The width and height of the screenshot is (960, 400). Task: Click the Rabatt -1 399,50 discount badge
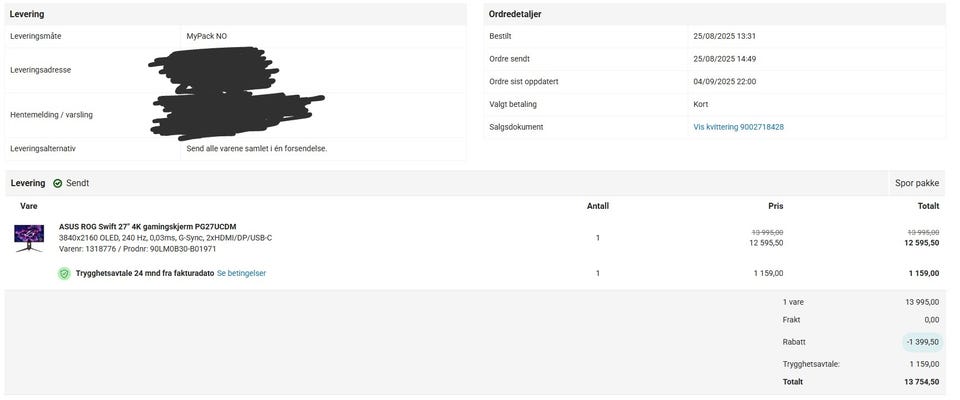click(923, 342)
